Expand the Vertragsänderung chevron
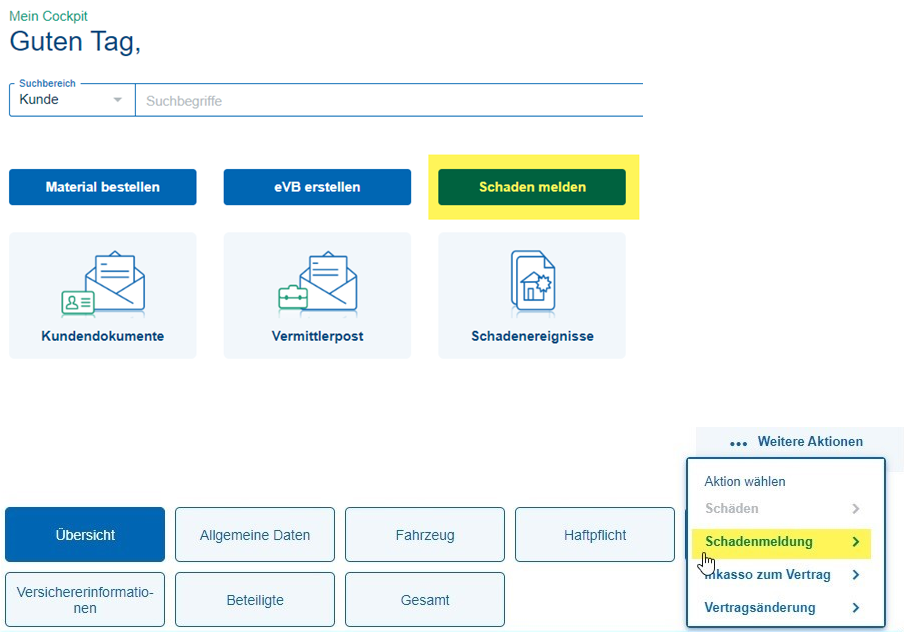This screenshot has height=632, width=904. (x=856, y=608)
